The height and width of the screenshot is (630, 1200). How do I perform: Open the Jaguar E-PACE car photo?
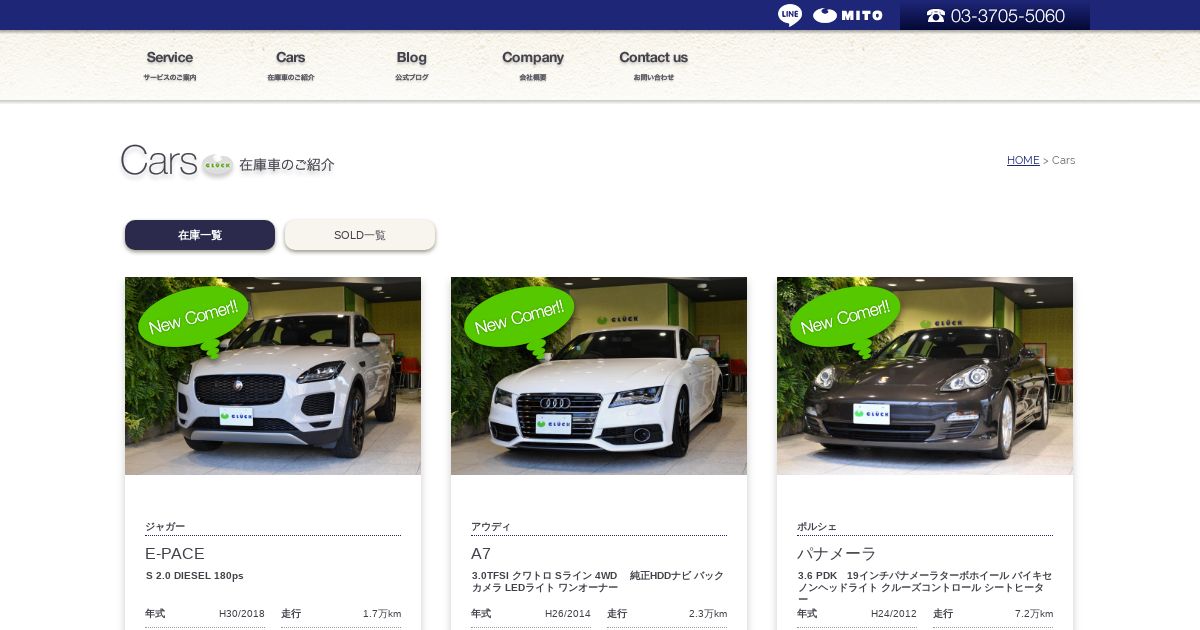(273, 376)
